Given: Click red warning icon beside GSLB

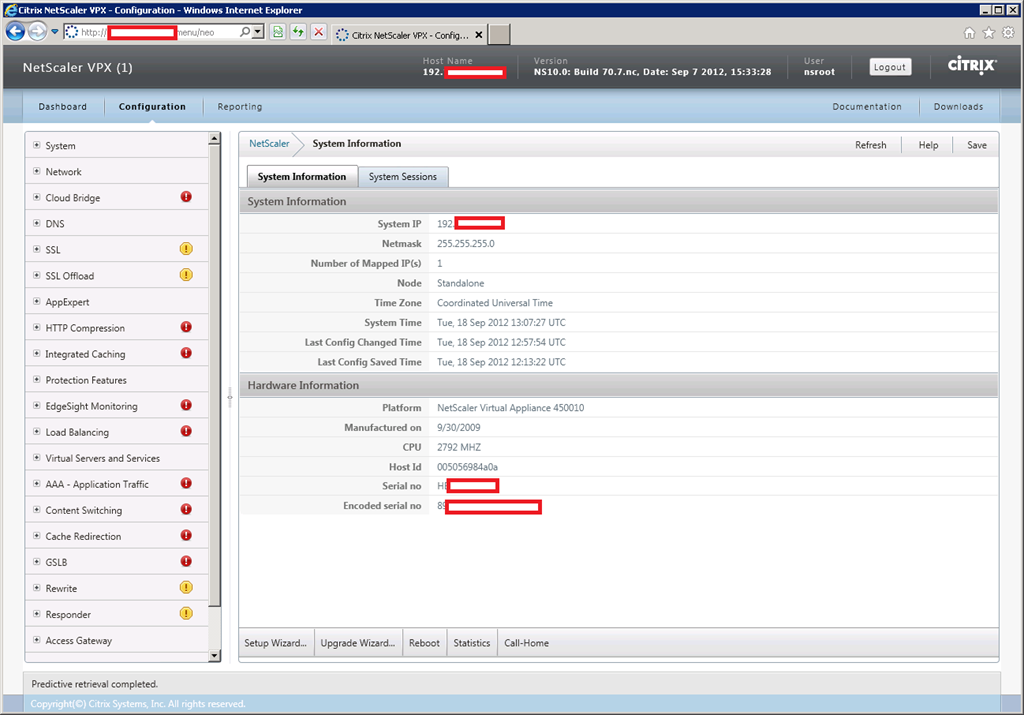Looking at the screenshot, I should point(186,562).
